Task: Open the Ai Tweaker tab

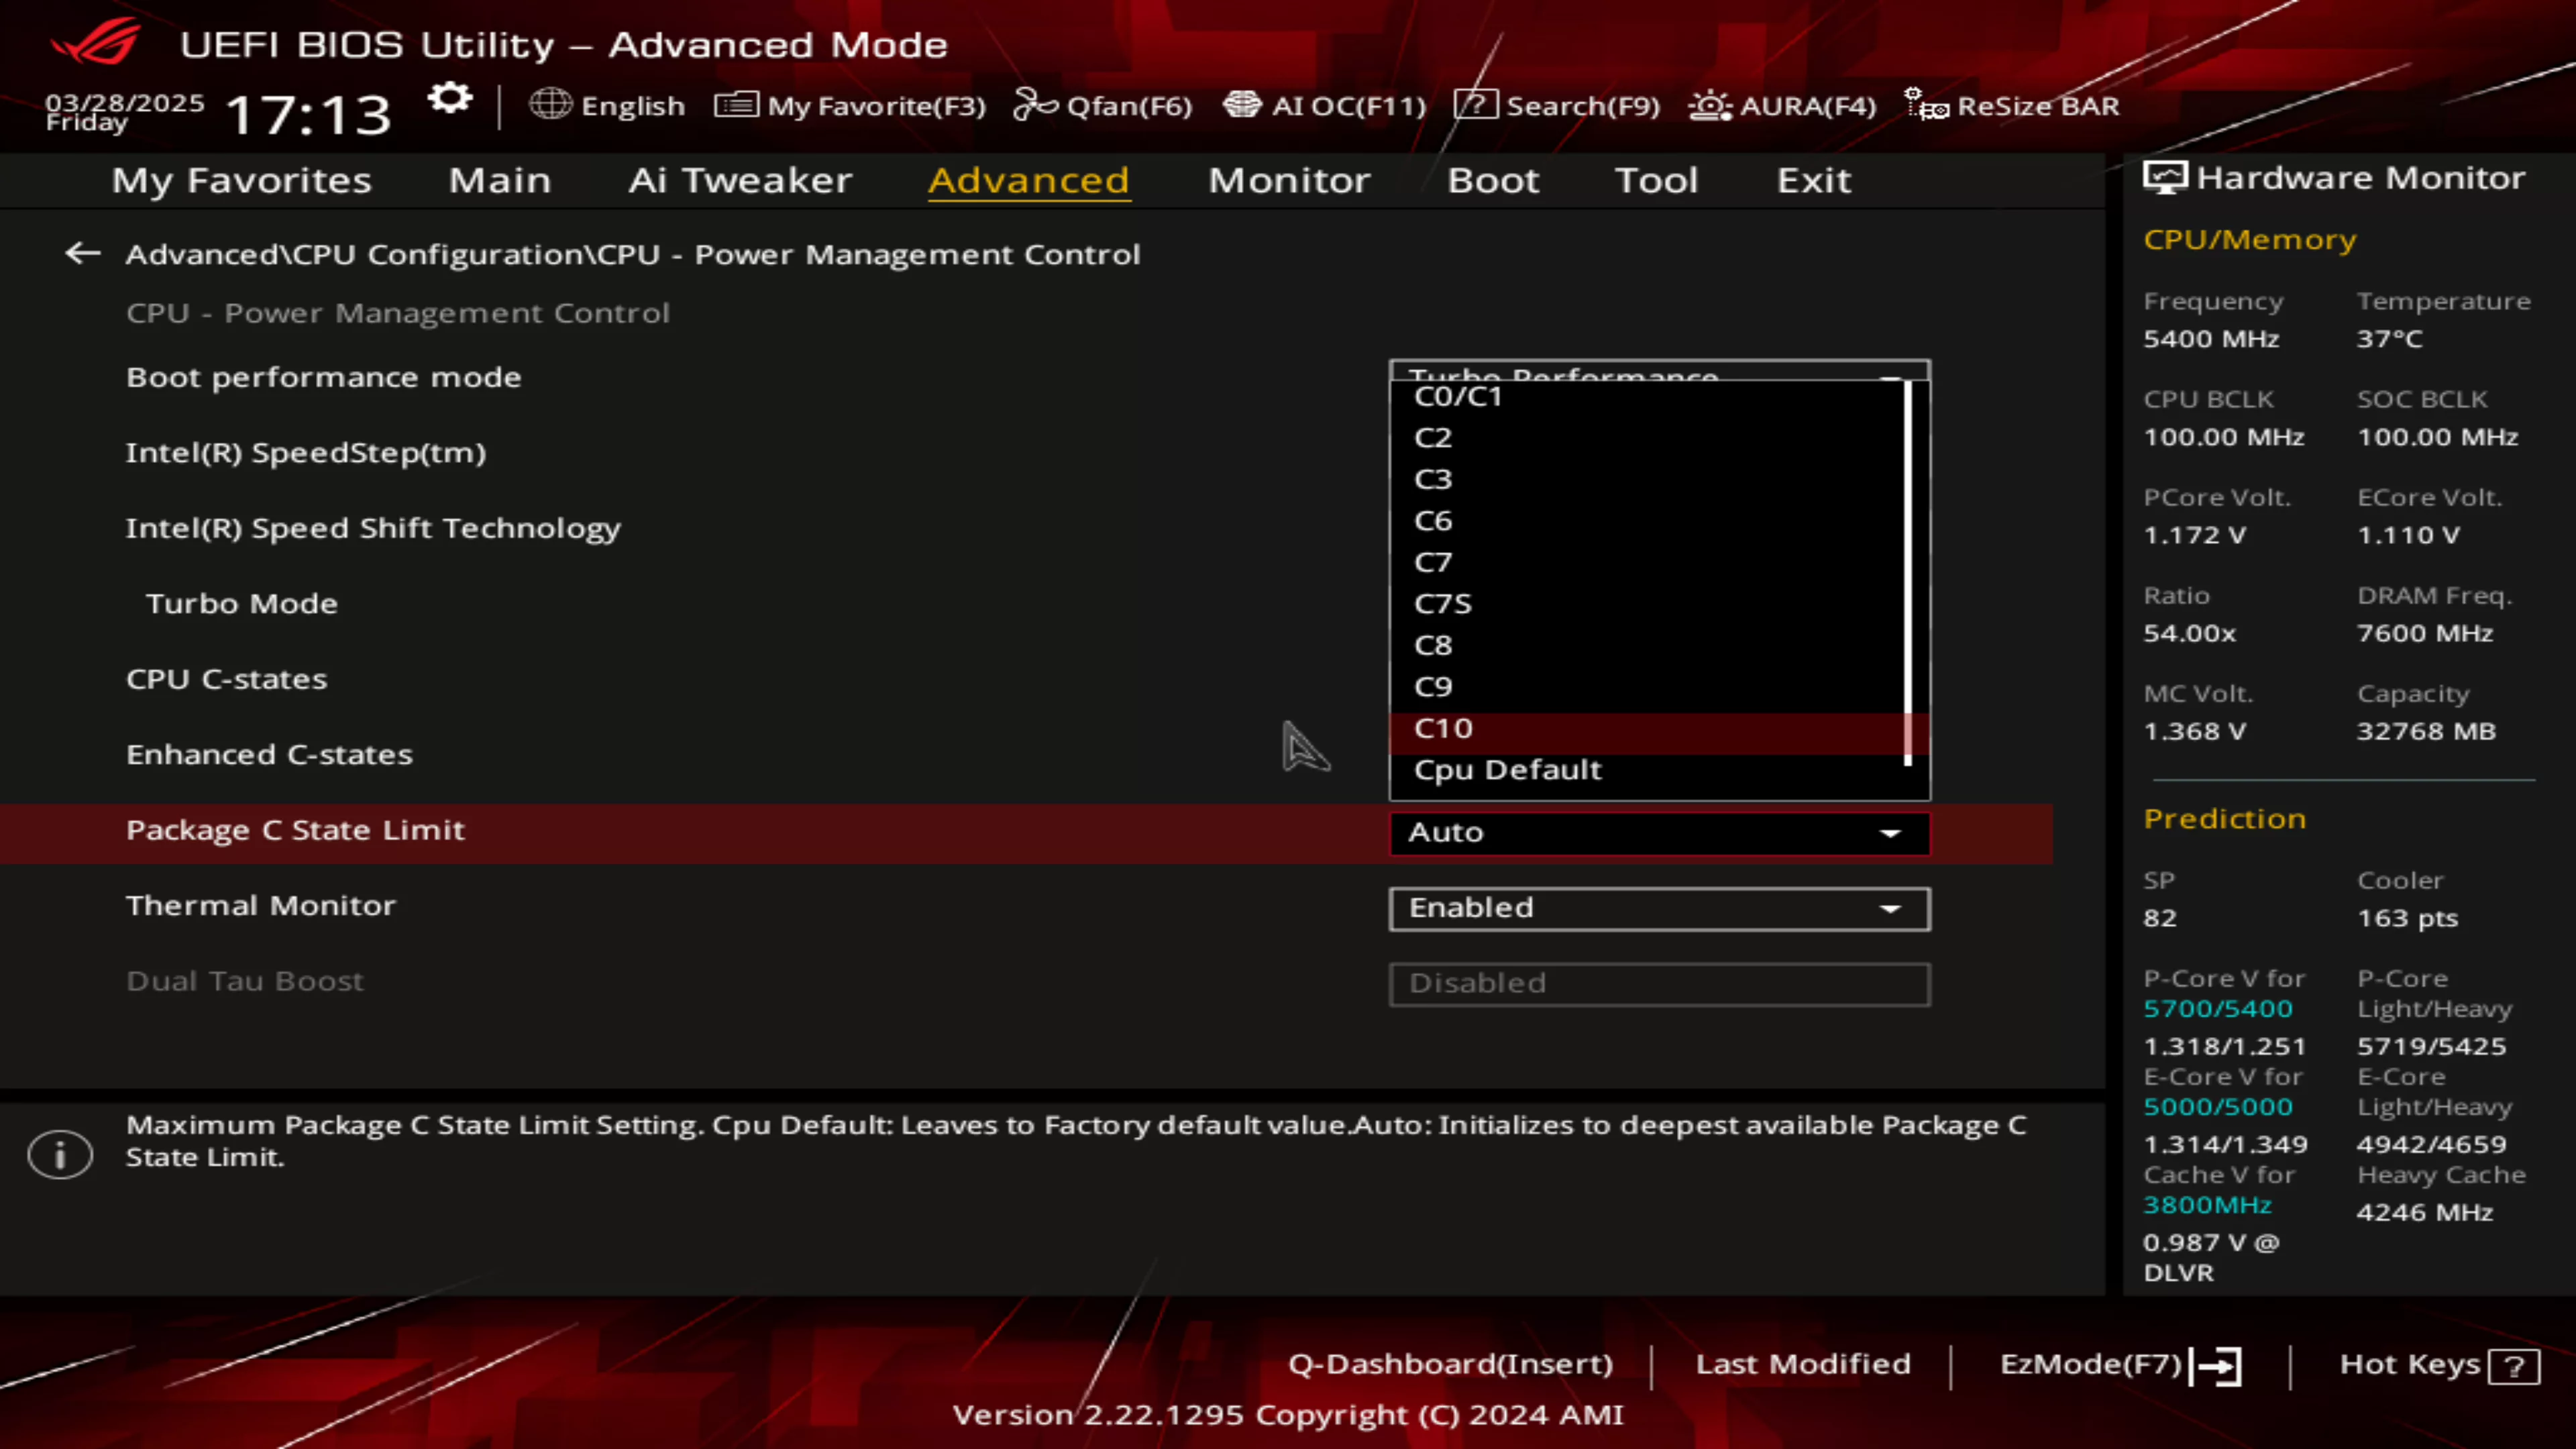Action: (x=740, y=180)
